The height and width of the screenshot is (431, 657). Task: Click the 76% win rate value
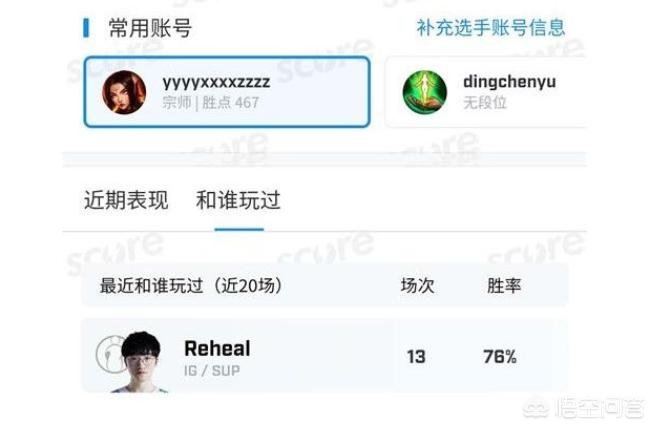(500, 357)
